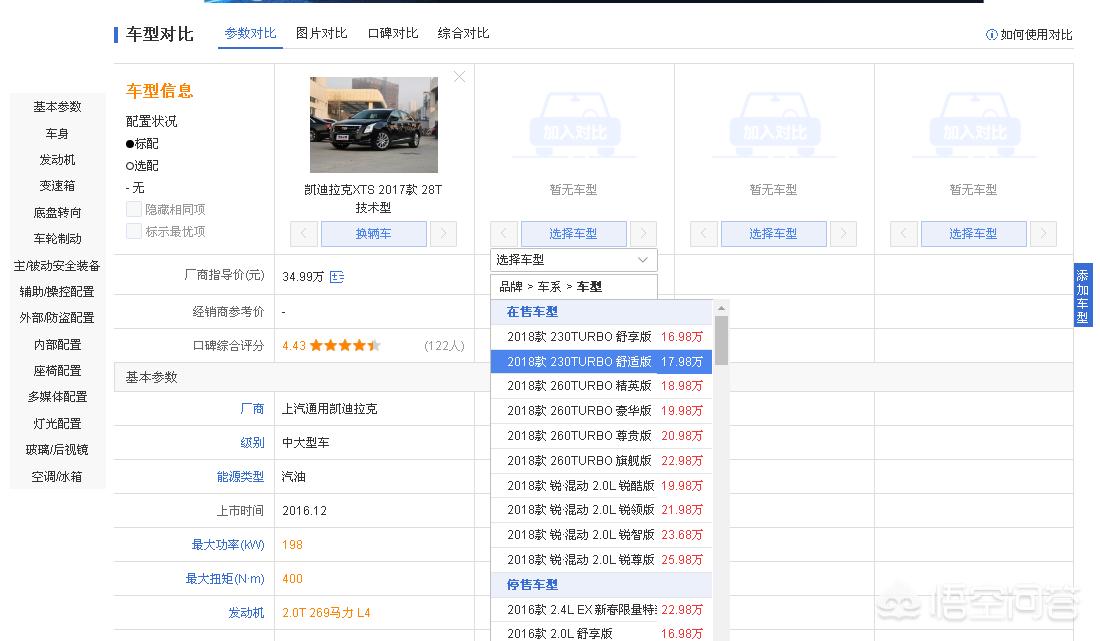Jump to 基本参数 in sidebar
This screenshot has width=1100, height=641.
[x=58, y=107]
